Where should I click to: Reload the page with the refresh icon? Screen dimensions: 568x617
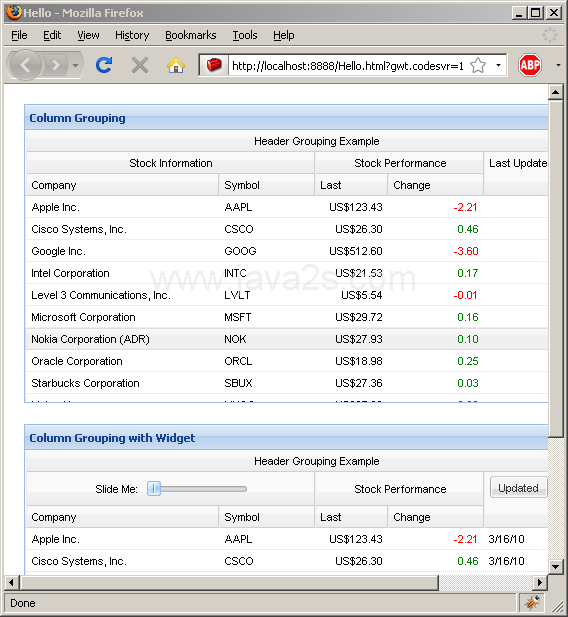point(104,65)
